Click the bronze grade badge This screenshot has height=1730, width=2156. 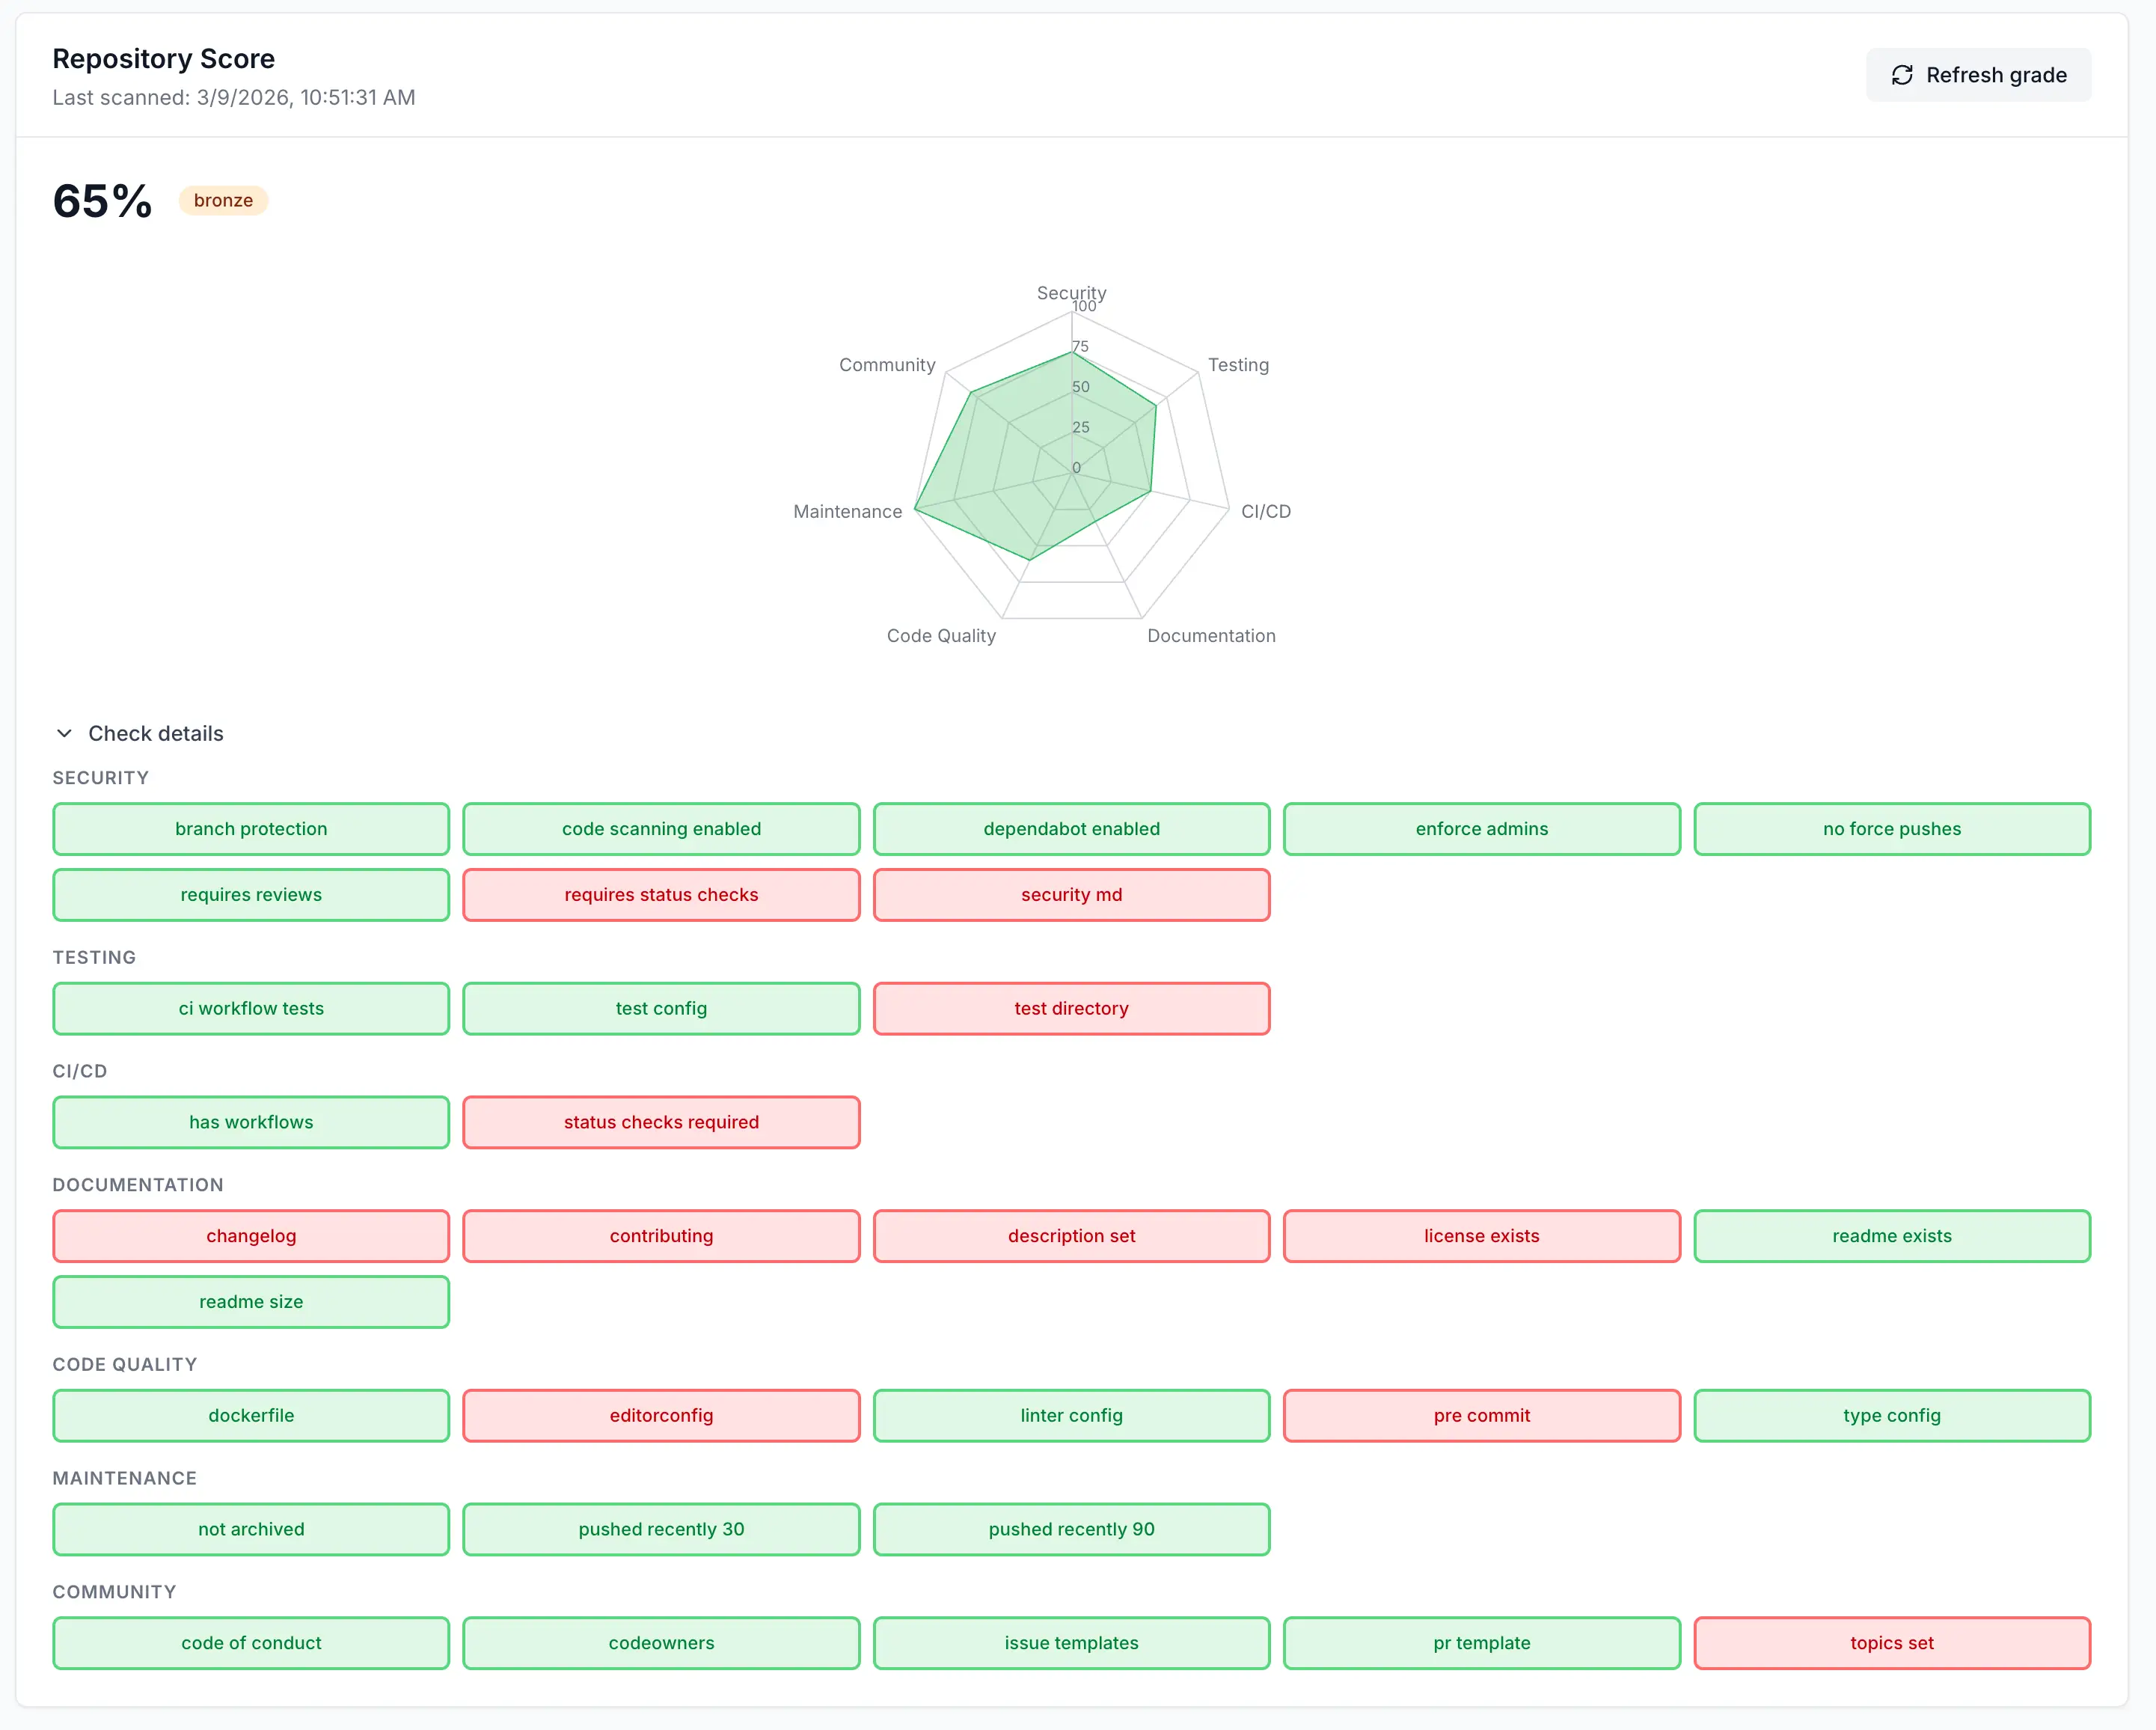pyautogui.click(x=223, y=200)
